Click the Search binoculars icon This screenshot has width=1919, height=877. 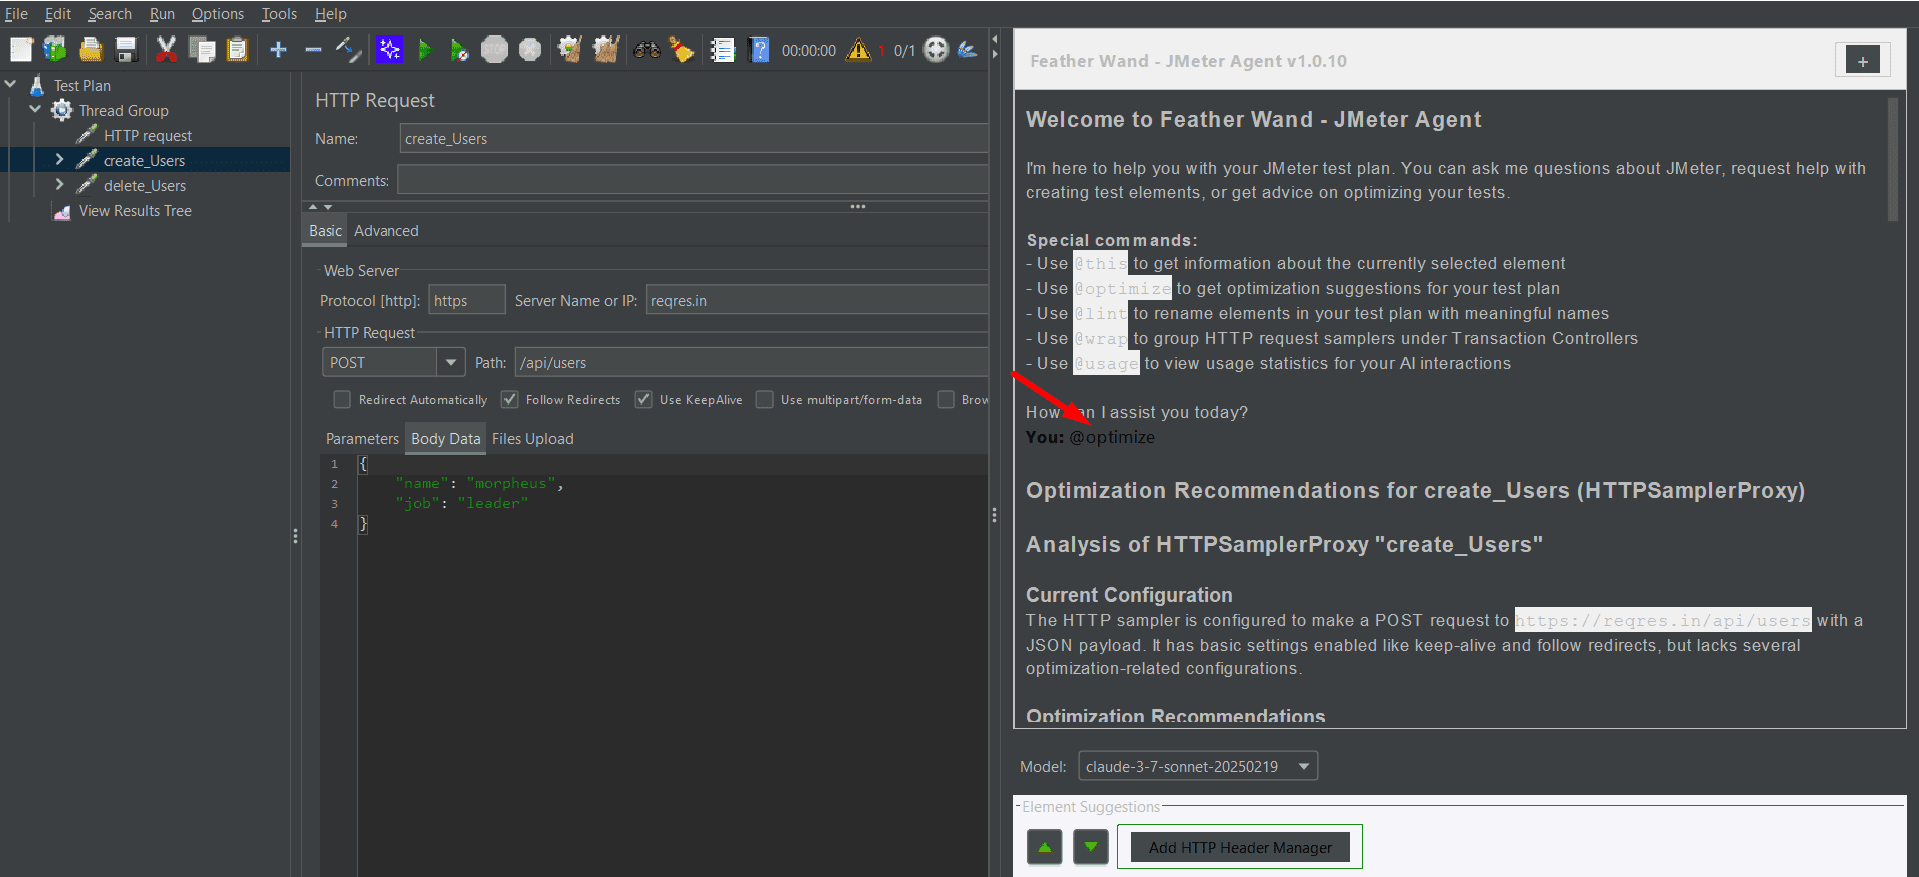[x=646, y=49]
